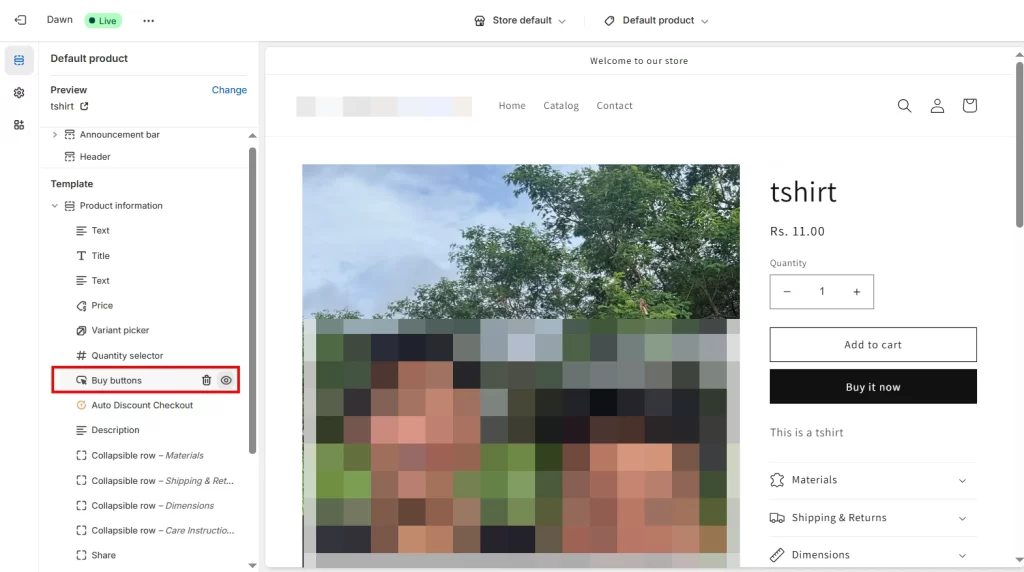Click the Change preview link

click(x=229, y=90)
